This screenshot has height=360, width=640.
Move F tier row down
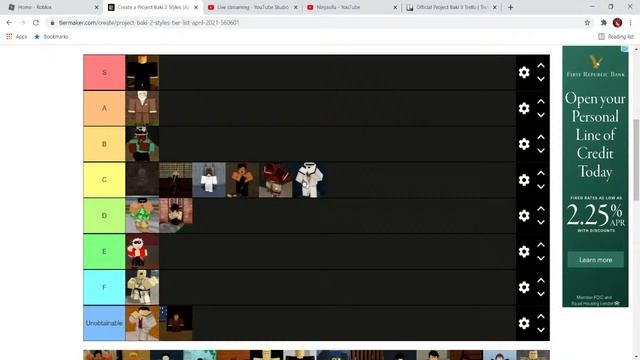click(x=541, y=294)
